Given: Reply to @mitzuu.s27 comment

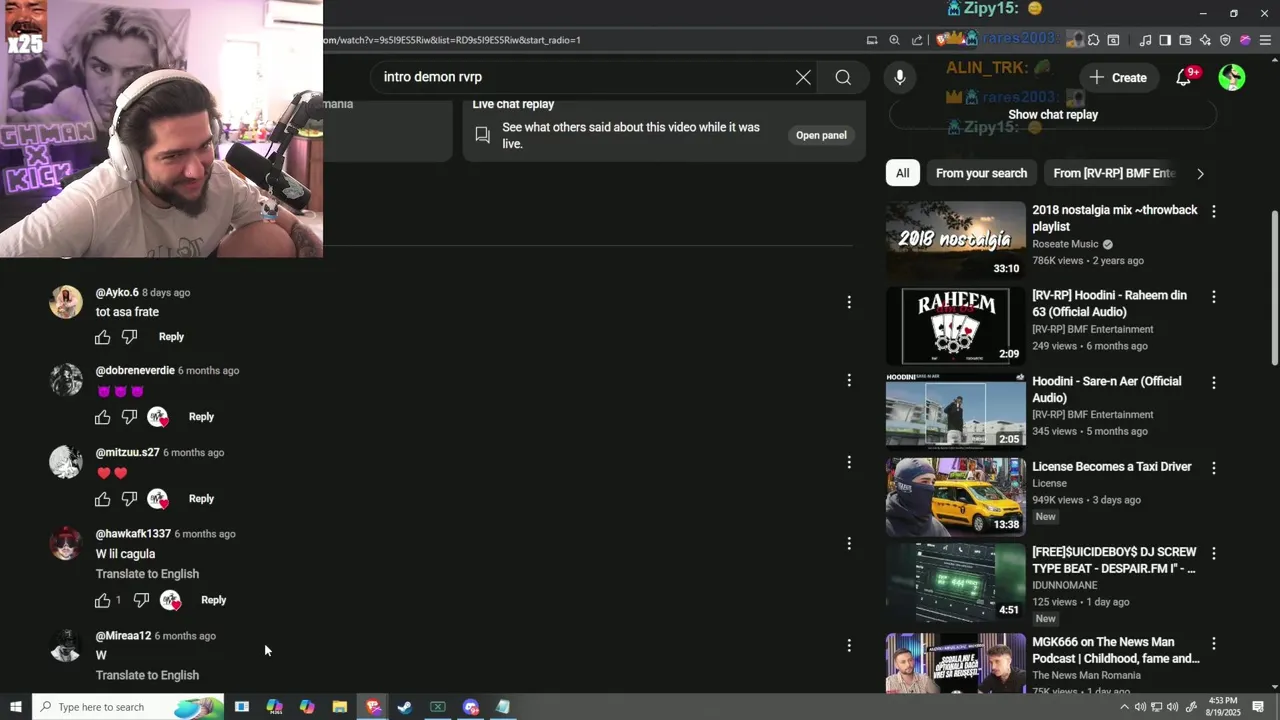Looking at the screenshot, I should tap(201, 499).
